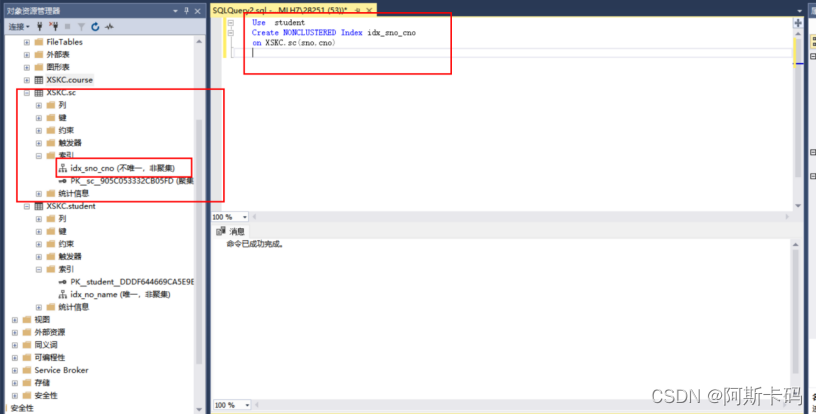817x415 pixels.
Task: Click the connect plug icon in Object Explorer
Action: [40, 26]
